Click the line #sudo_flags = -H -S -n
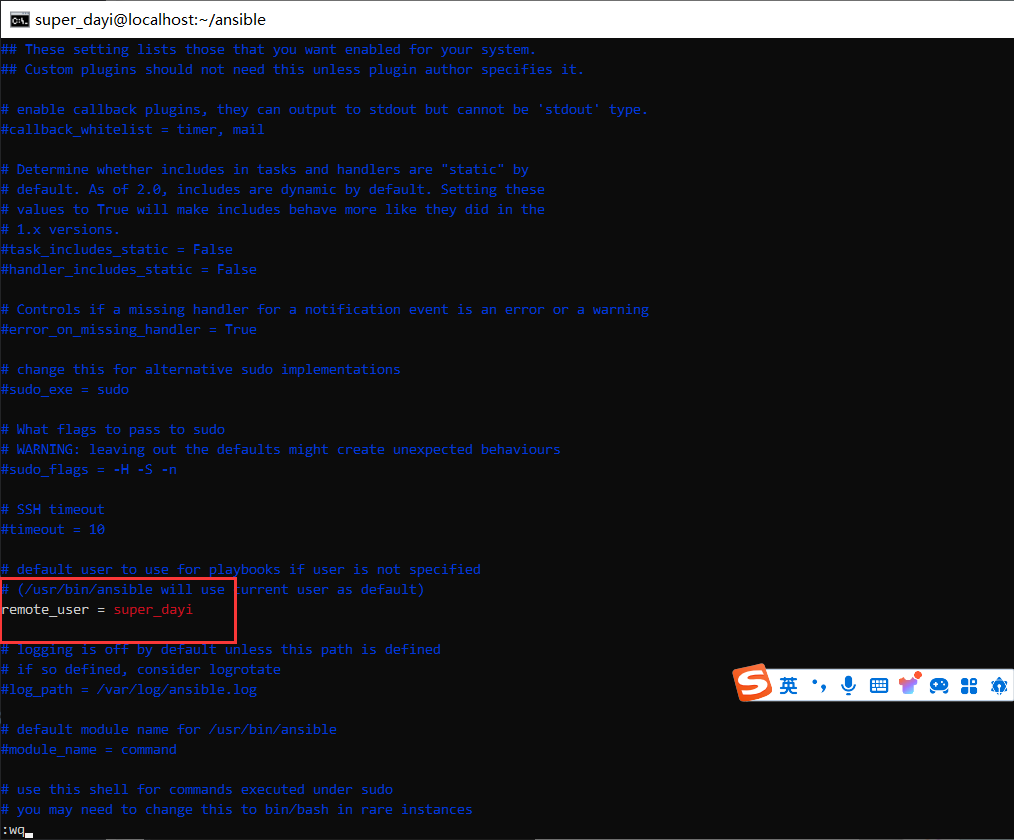 pyautogui.click(x=89, y=469)
